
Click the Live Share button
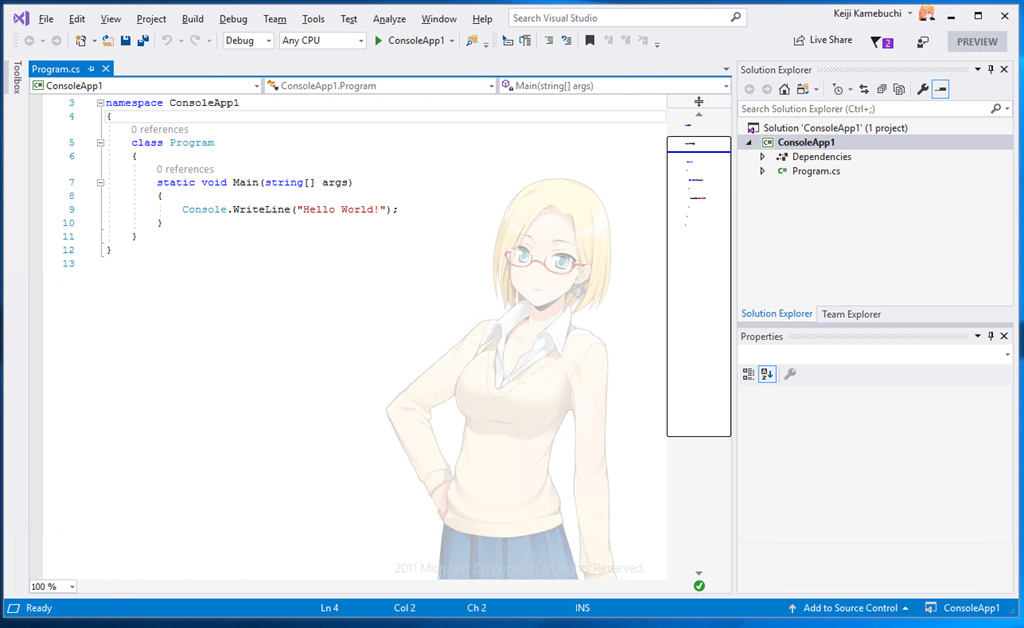pyautogui.click(x=823, y=41)
